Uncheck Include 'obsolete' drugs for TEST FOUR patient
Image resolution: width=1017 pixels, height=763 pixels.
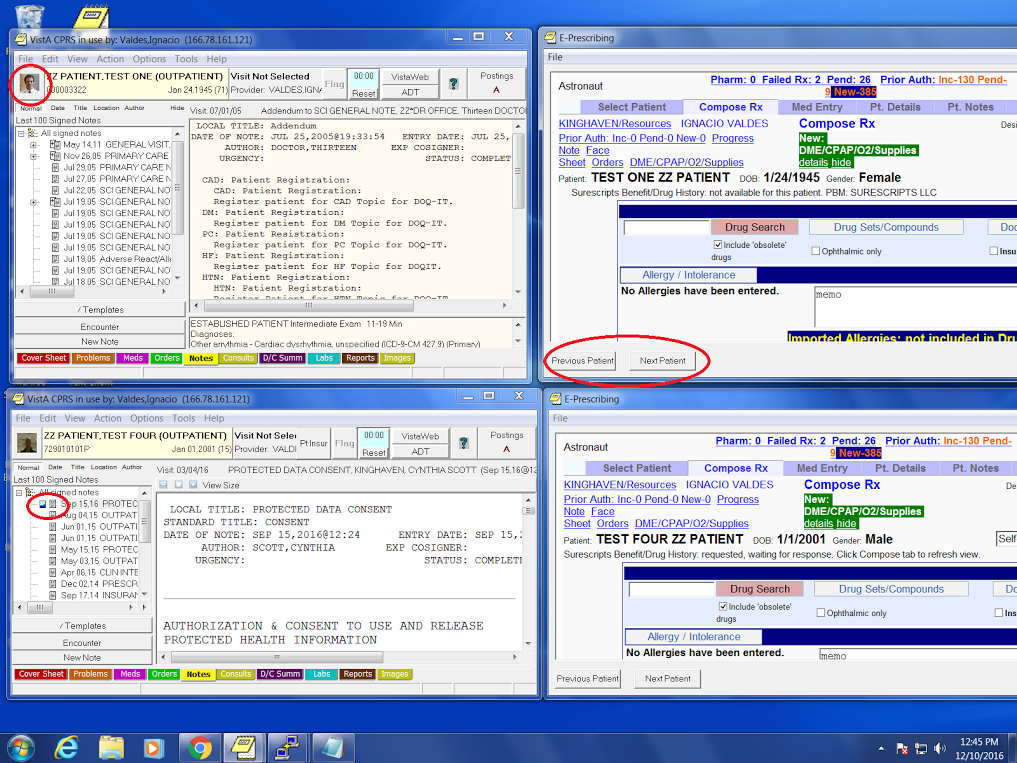point(723,606)
